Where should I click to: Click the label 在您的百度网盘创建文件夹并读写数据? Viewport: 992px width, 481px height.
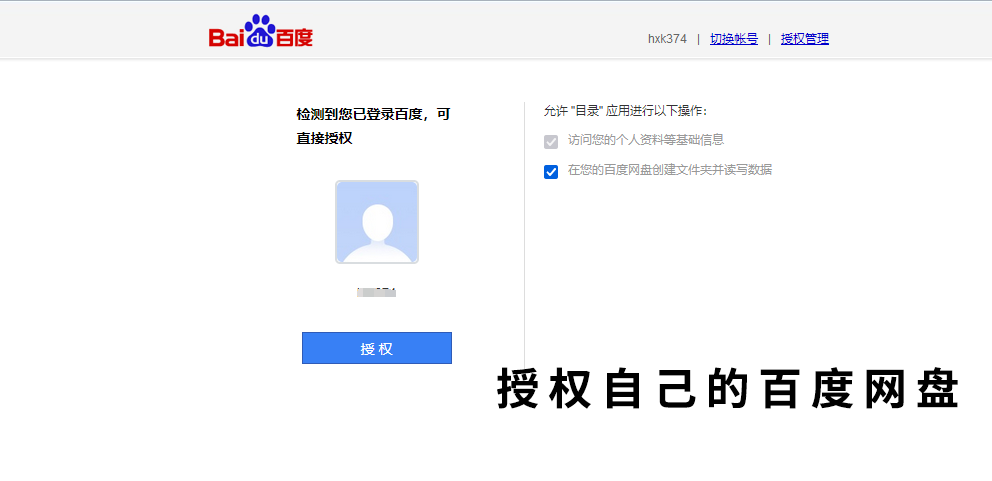670,170
